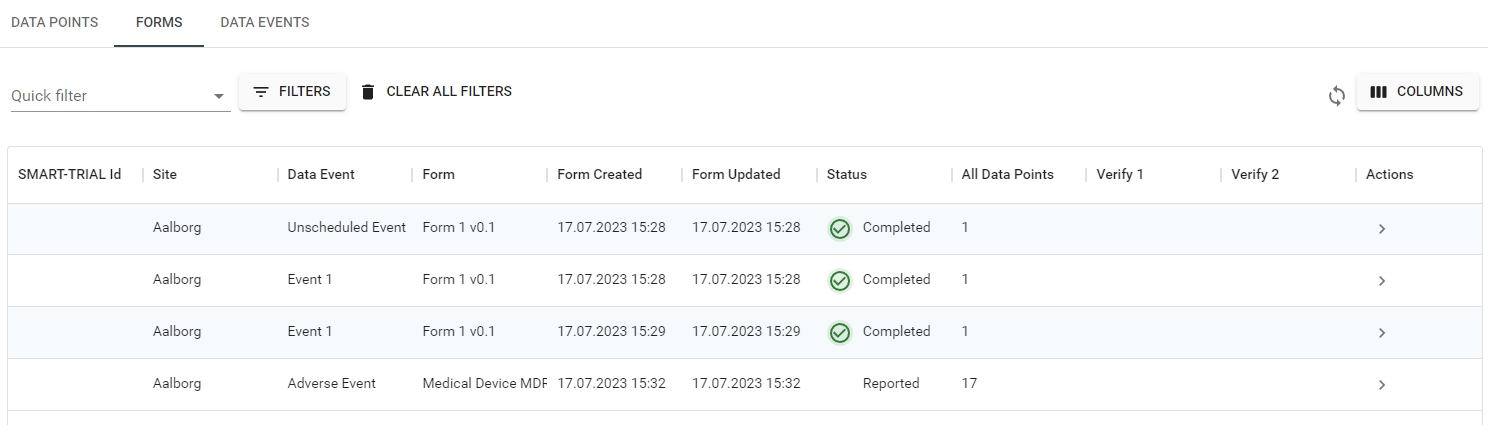Open the Adverse Event row action arrow
This screenshot has height=425, width=1488.
[x=1381, y=385]
